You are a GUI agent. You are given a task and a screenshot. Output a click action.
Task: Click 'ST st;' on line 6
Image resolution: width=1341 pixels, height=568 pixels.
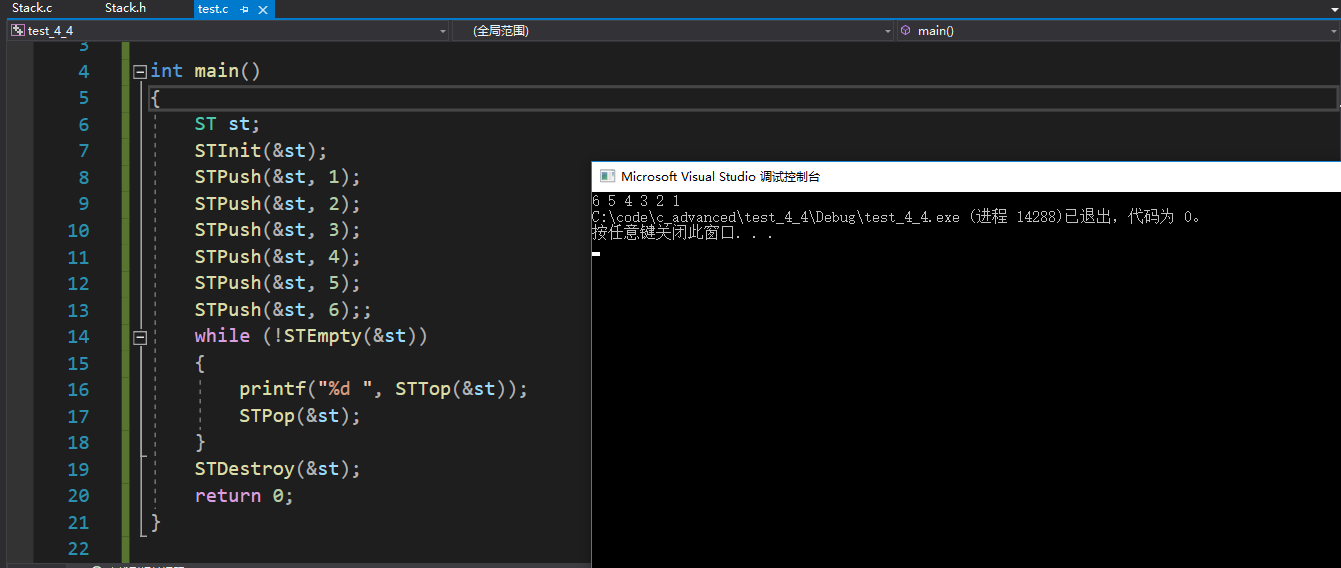click(x=228, y=124)
